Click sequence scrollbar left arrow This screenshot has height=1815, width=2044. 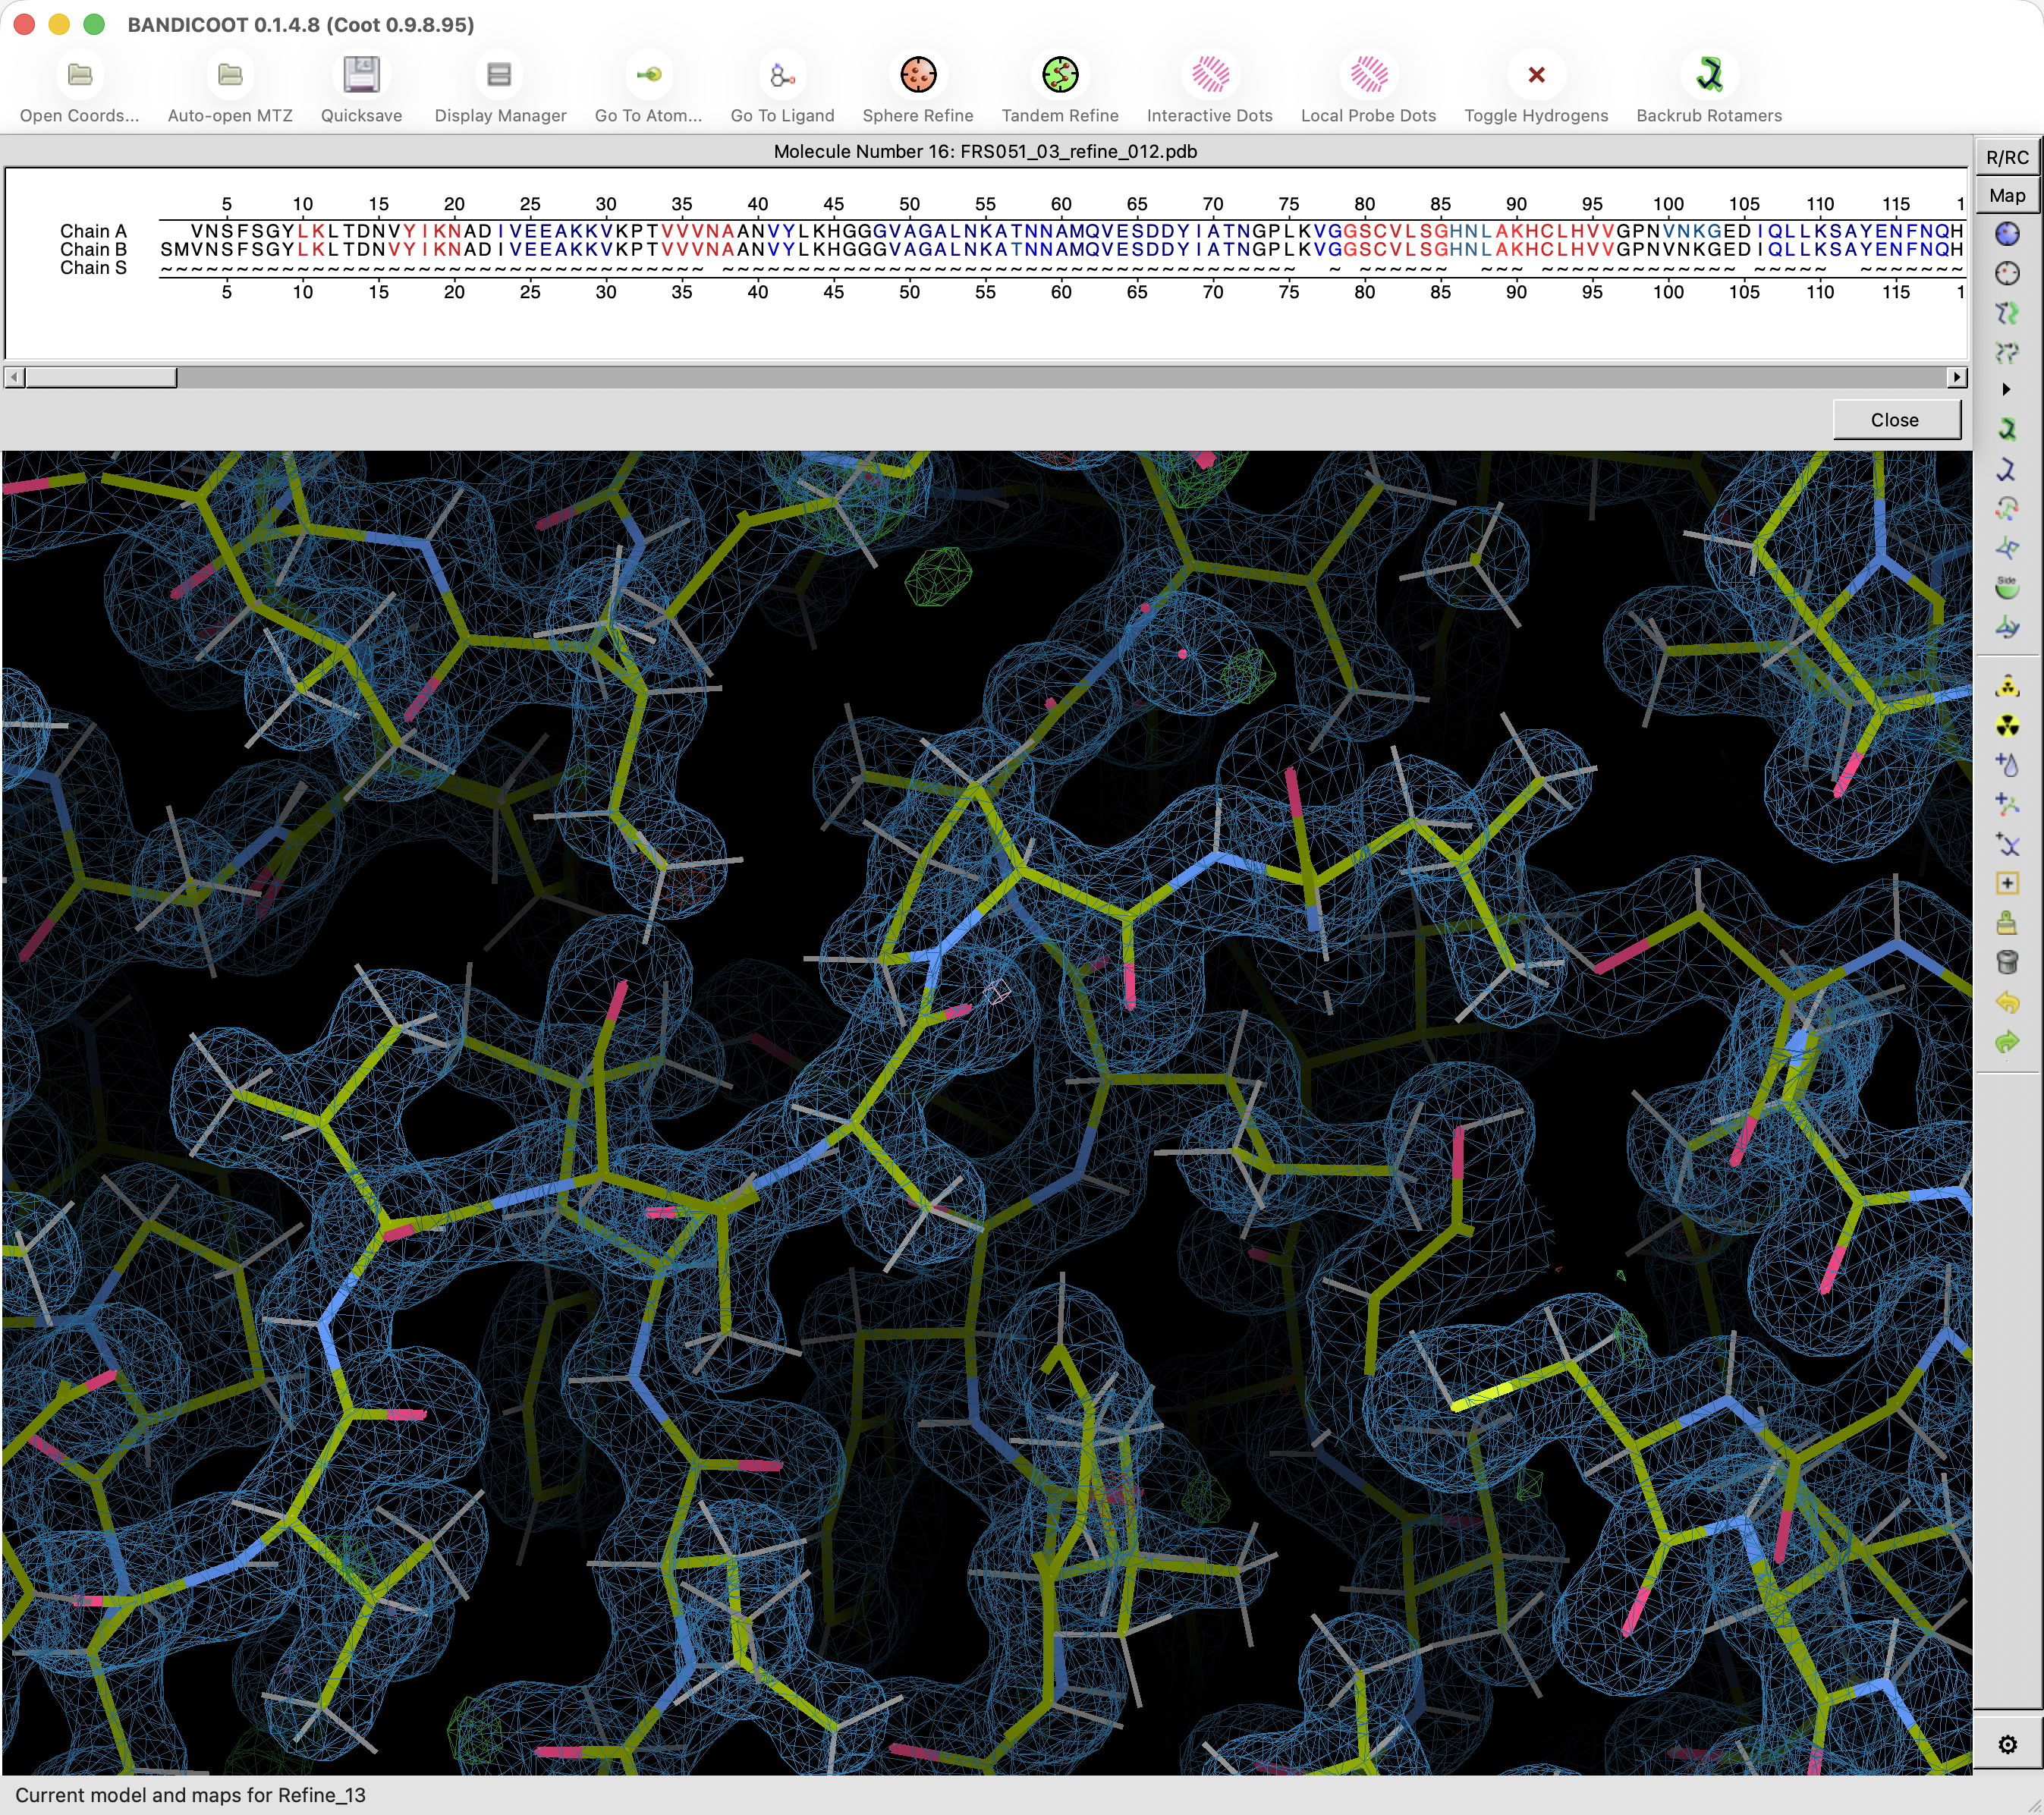click(x=14, y=377)
